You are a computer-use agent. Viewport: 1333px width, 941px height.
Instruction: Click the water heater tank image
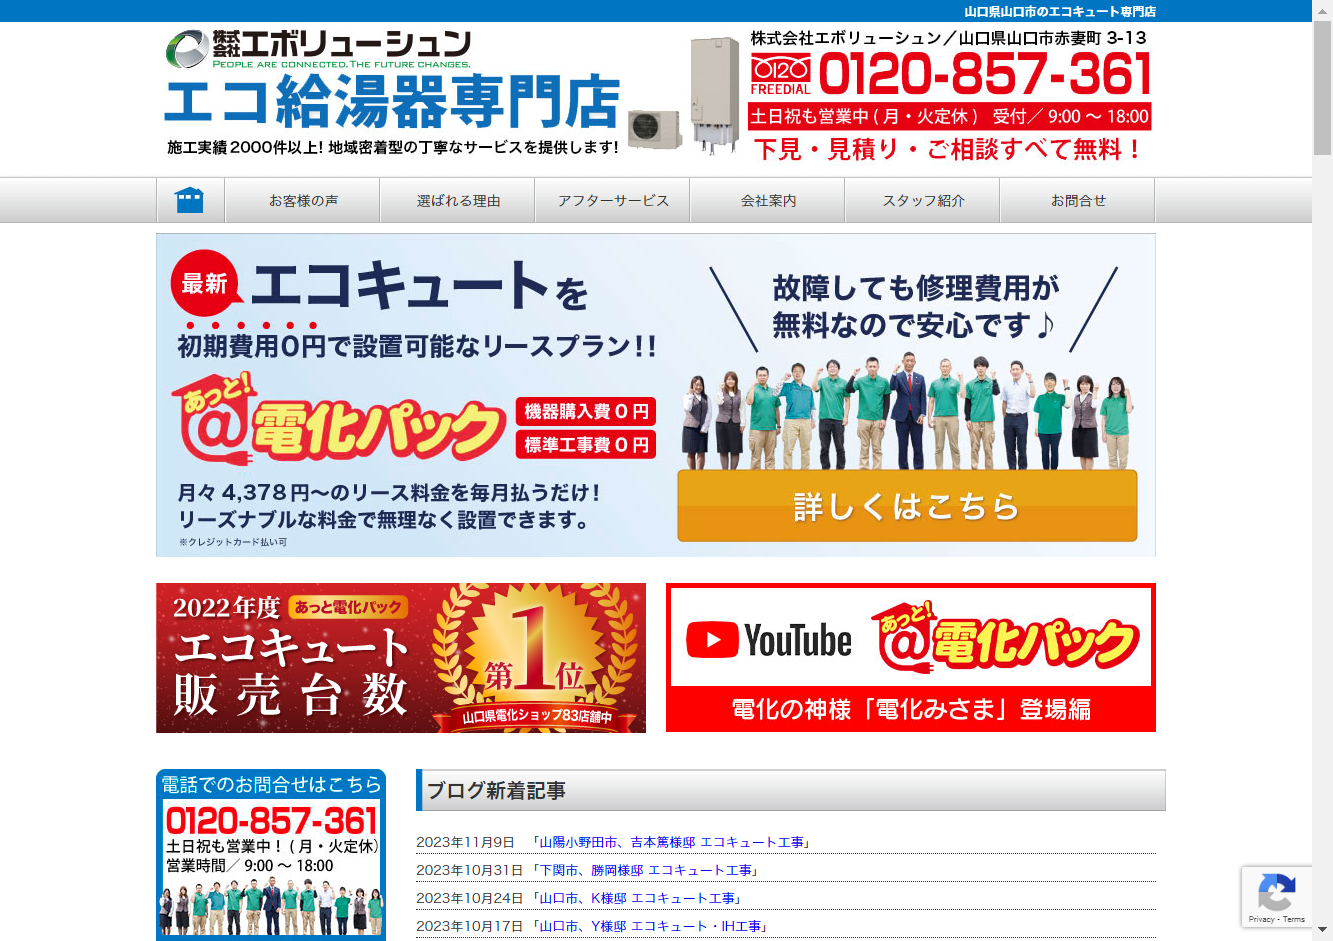[x=714, y=95]
